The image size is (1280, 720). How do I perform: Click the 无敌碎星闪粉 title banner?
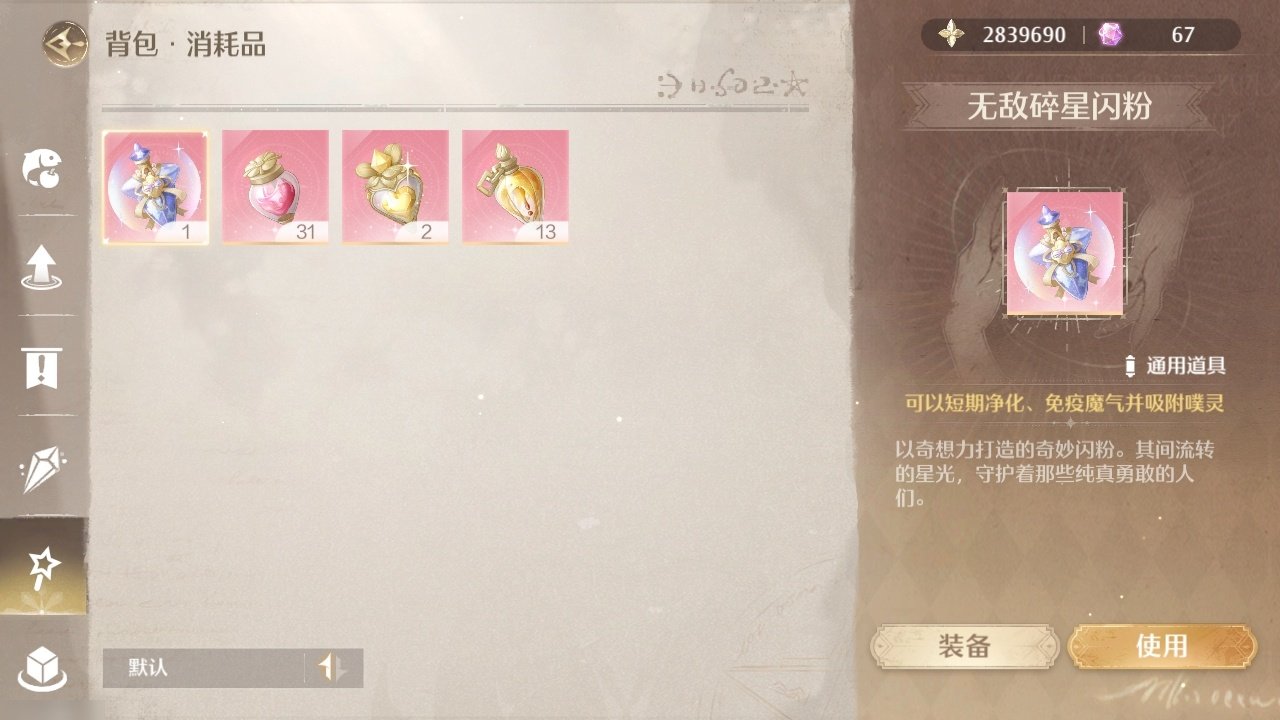pyautogui.click(x=1059, y=106)
